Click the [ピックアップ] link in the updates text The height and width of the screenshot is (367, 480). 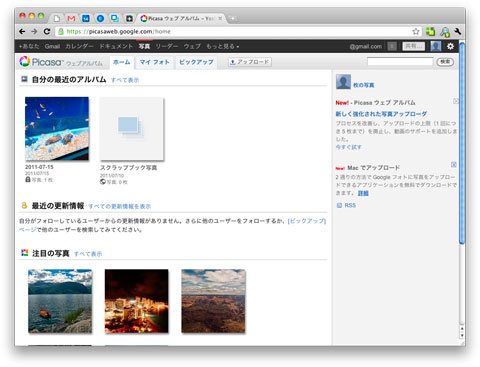[307, 221]
